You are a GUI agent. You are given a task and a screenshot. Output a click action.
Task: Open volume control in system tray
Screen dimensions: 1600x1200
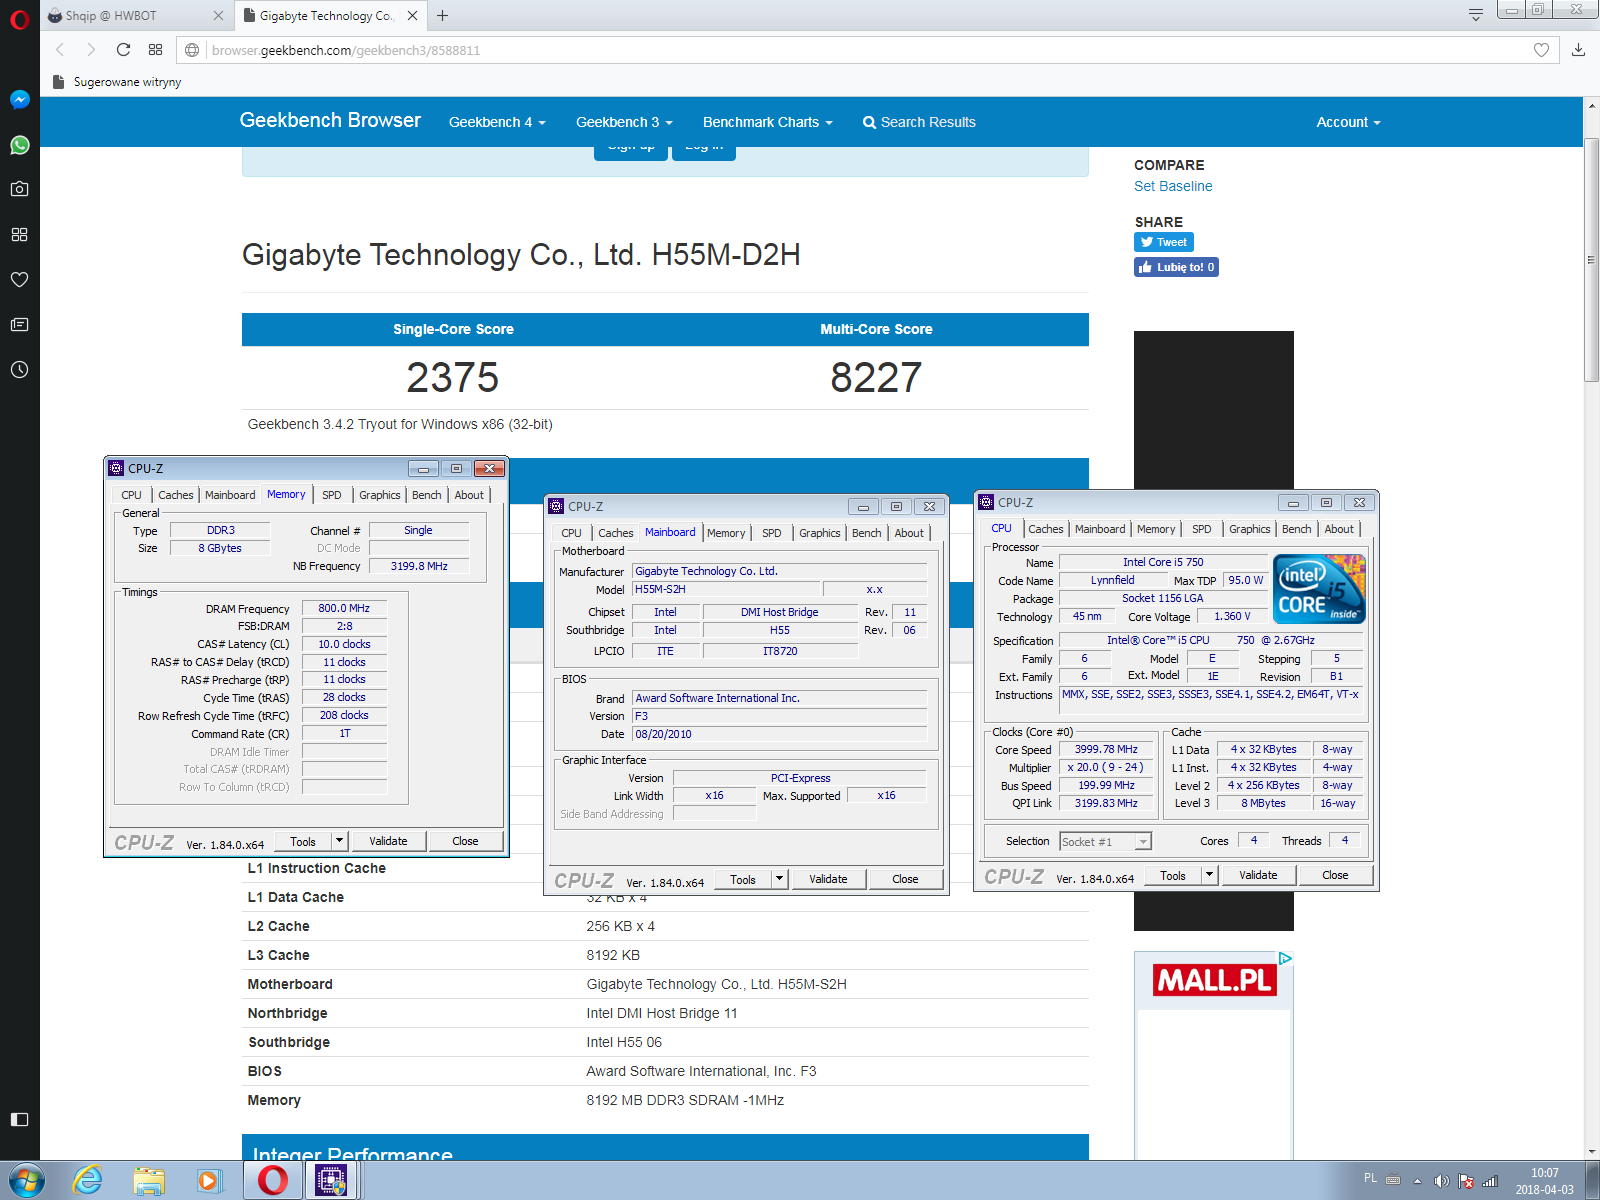pyautogui.click(x=1441, y=1181)
